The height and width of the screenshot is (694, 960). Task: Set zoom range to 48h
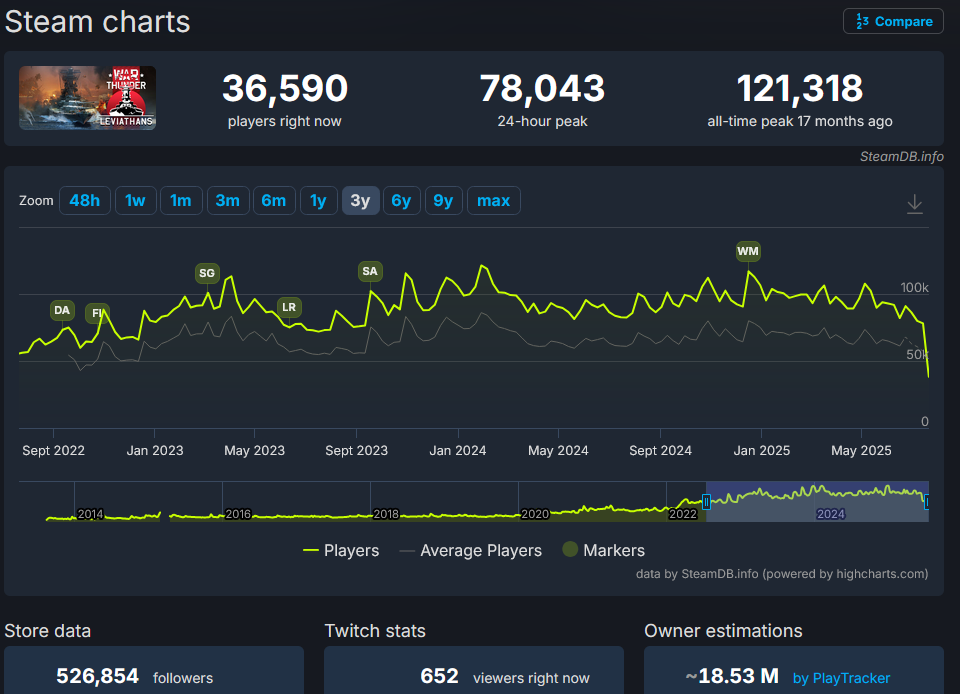84,201
